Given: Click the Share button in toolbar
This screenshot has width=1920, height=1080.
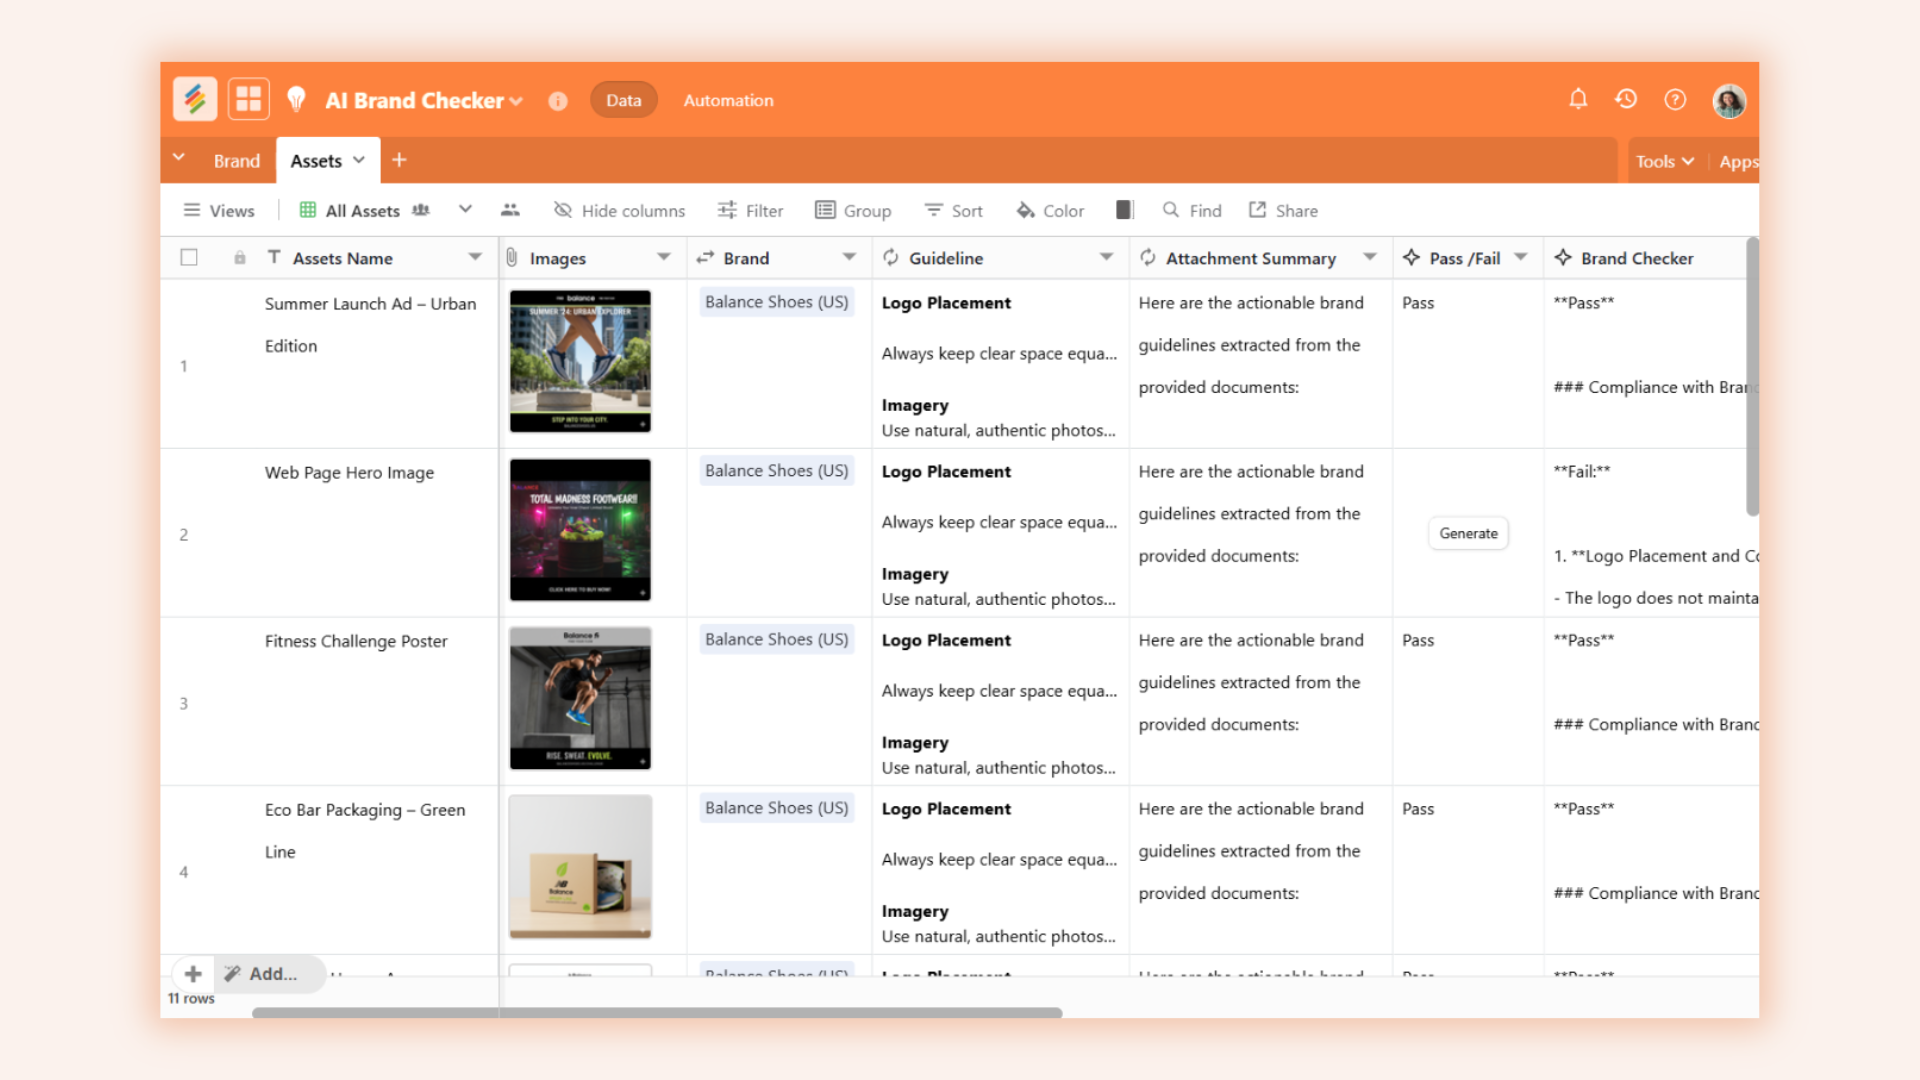Looking at the screenshot, I should (x=1283, y=211).
